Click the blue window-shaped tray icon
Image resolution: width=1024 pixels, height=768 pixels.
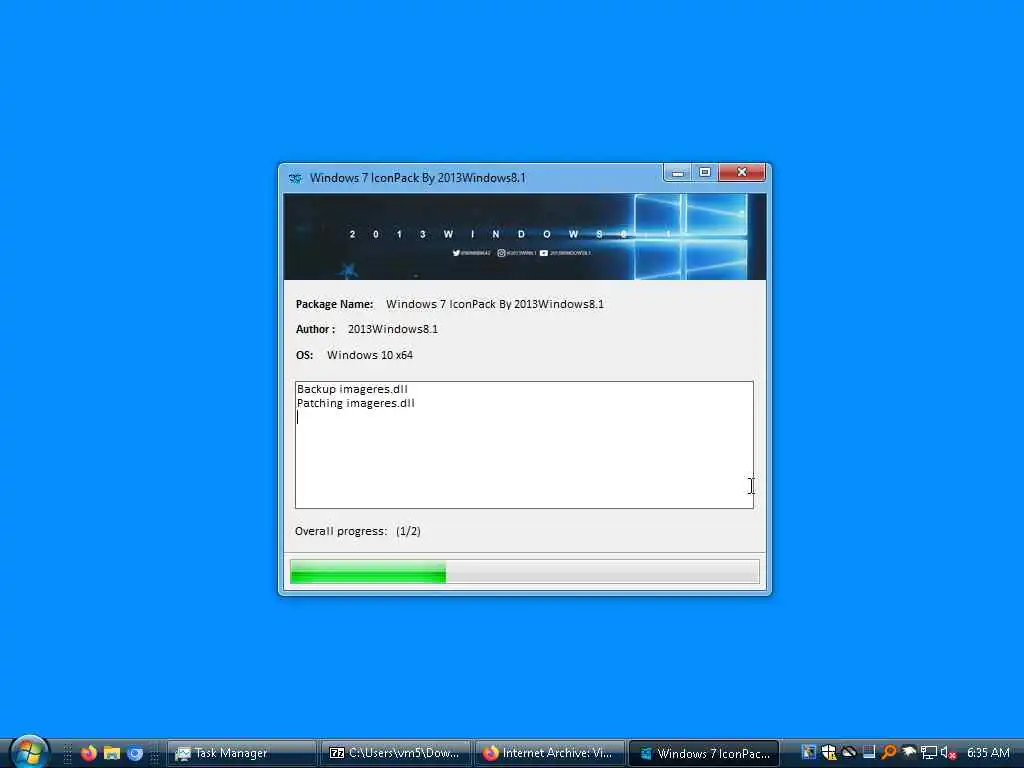(x=869, y=752)
